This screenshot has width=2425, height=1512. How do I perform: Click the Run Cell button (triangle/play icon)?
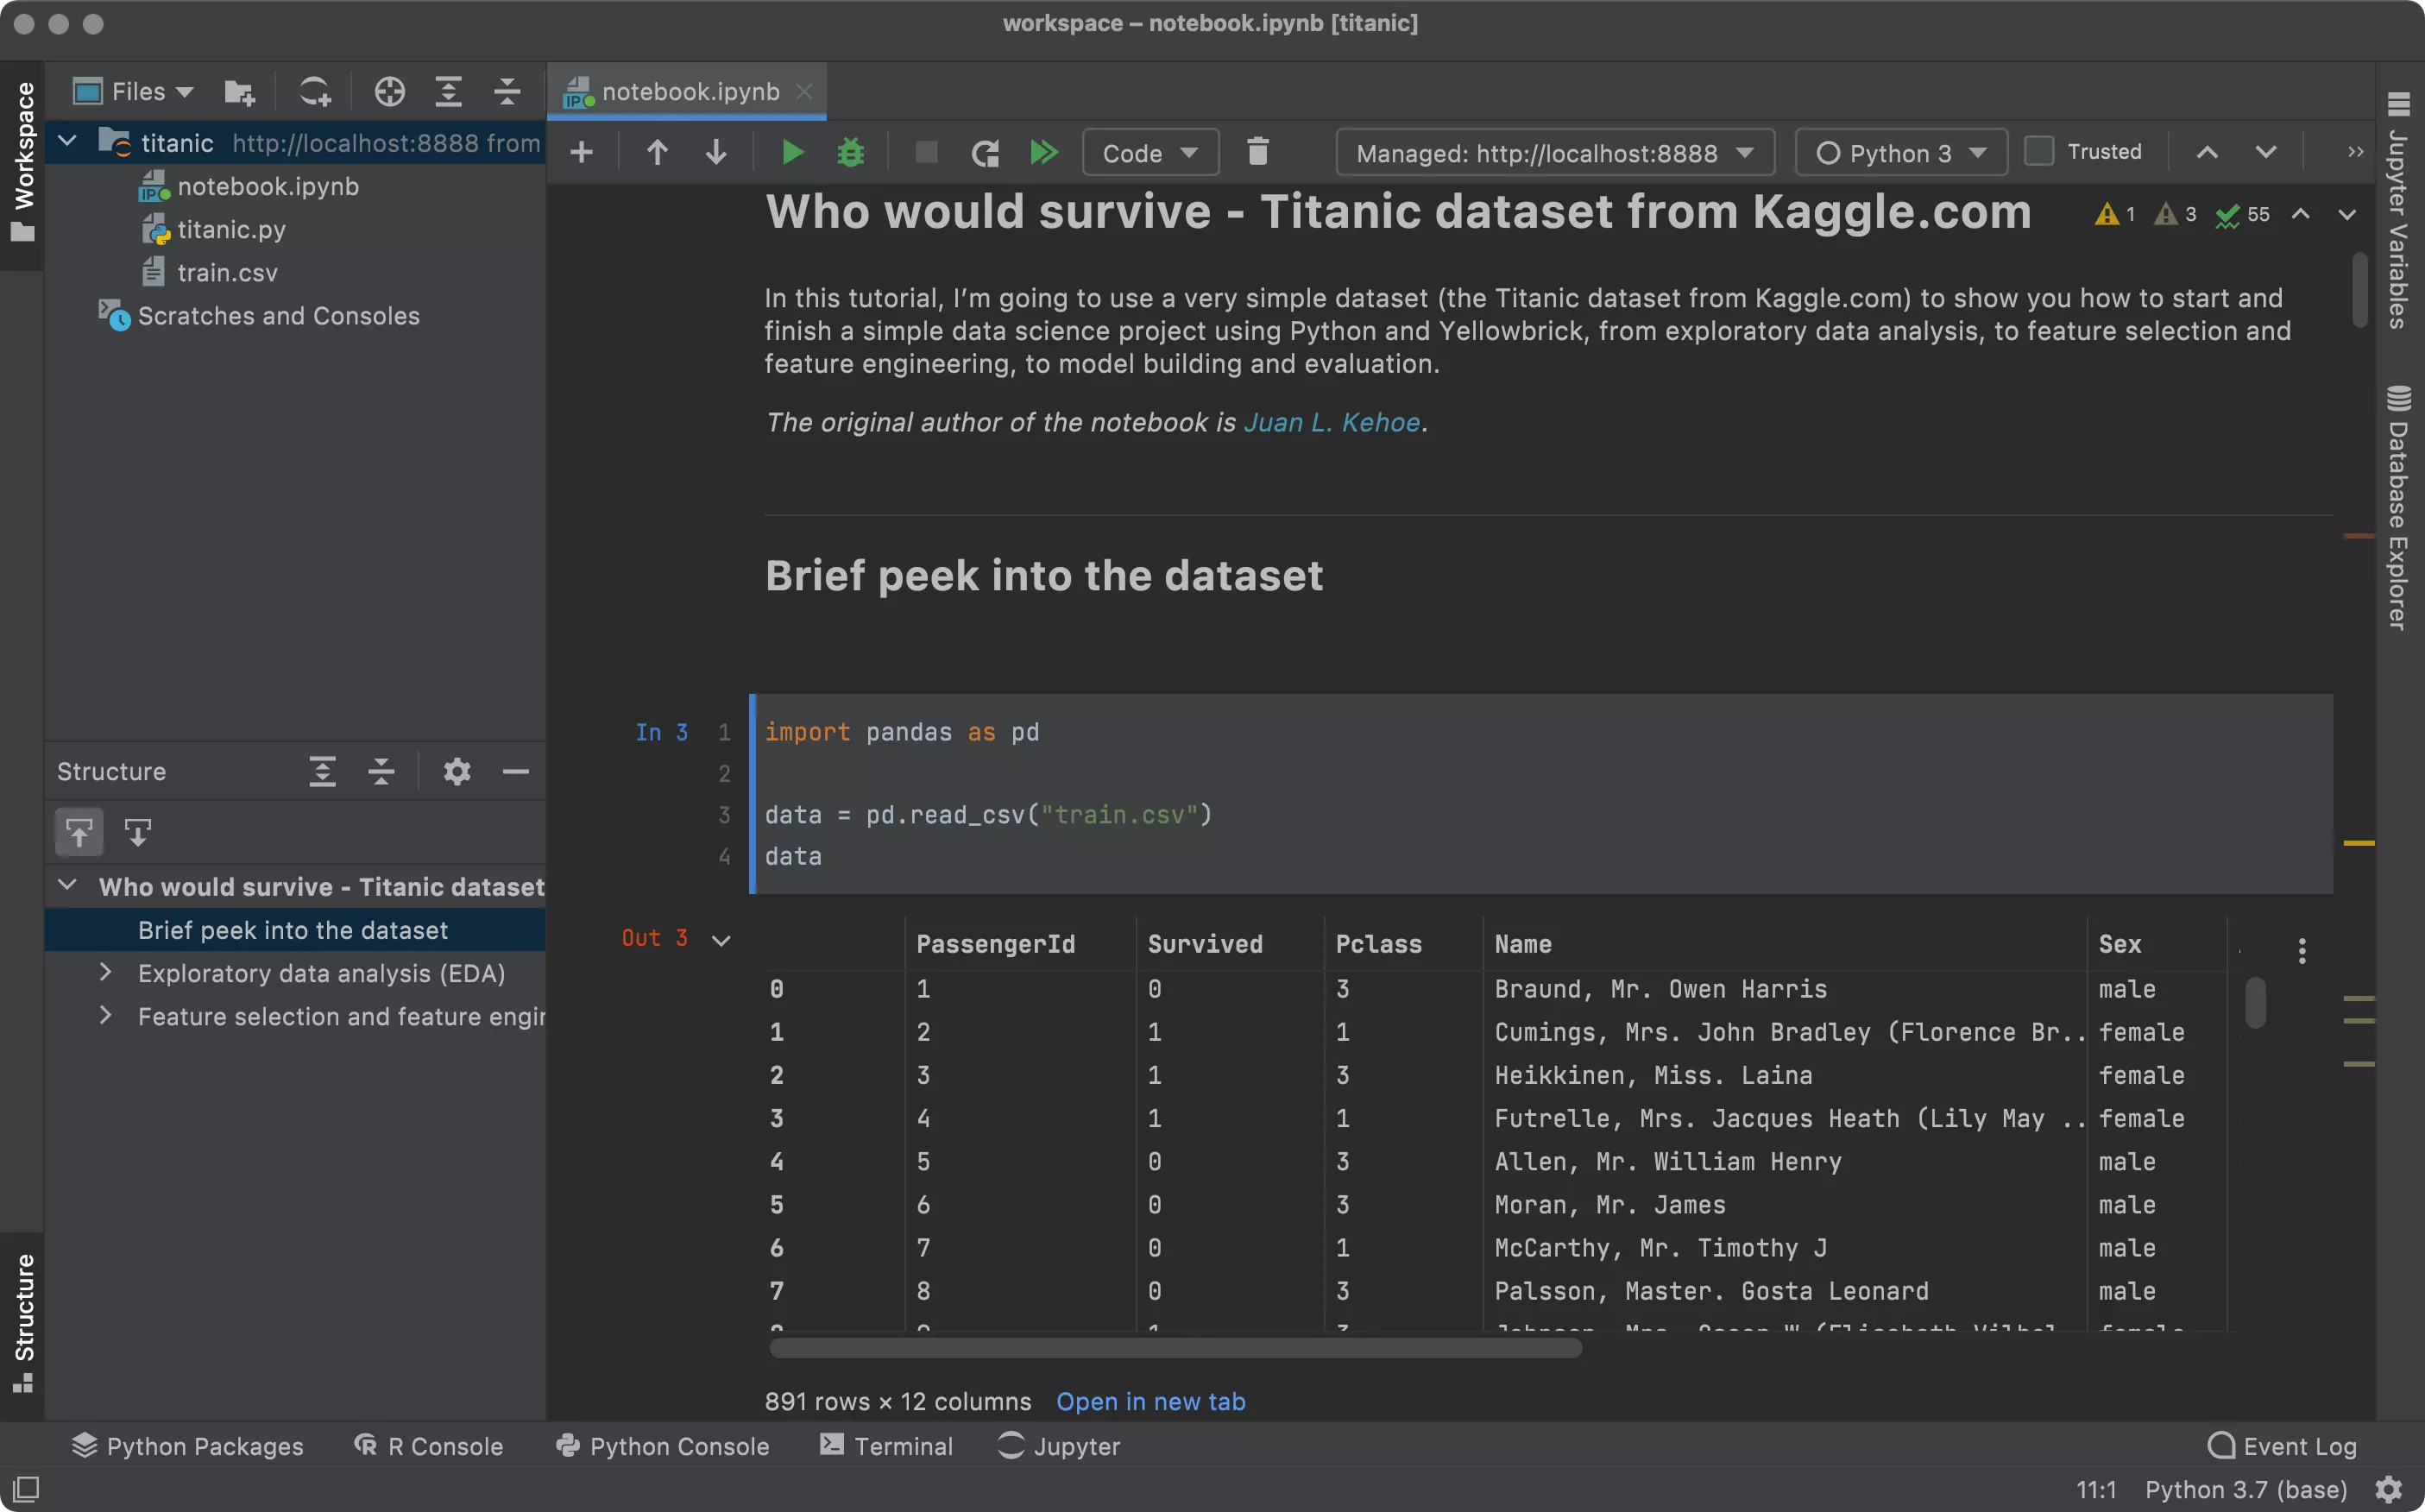point(790,154)
